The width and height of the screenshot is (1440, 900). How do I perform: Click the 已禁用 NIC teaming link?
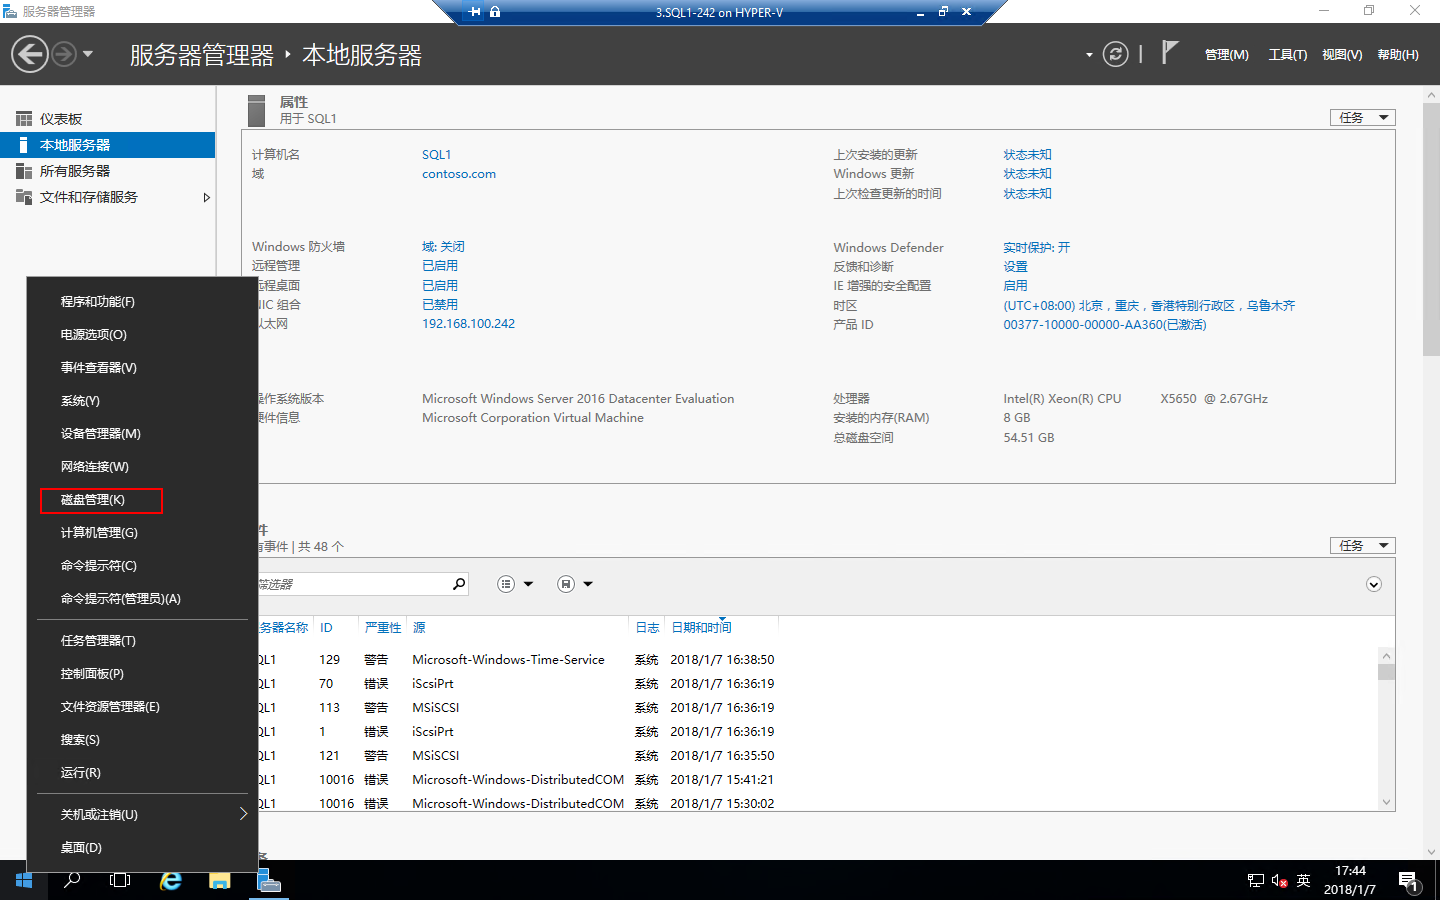click(440, 305)
